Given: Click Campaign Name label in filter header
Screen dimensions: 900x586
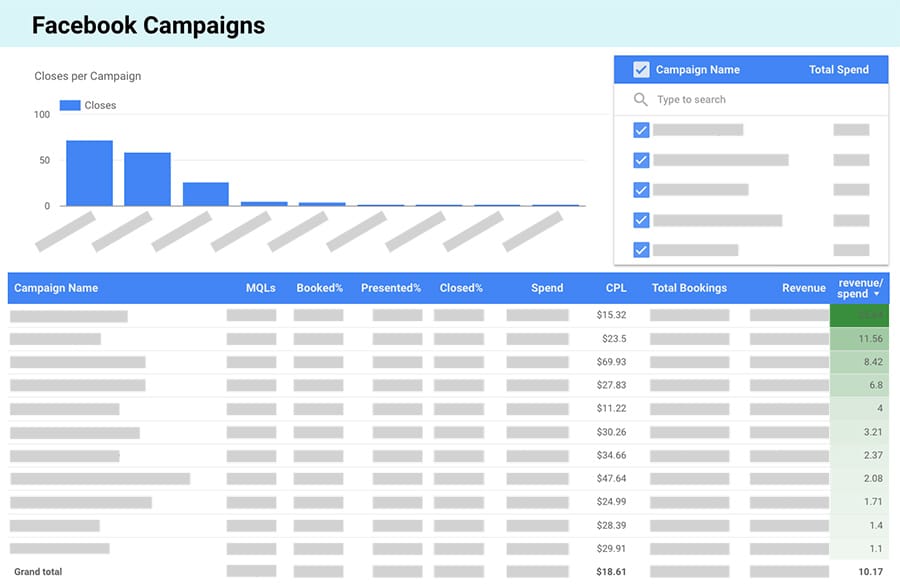Looking at the screenshot, I should click(697, 69).
